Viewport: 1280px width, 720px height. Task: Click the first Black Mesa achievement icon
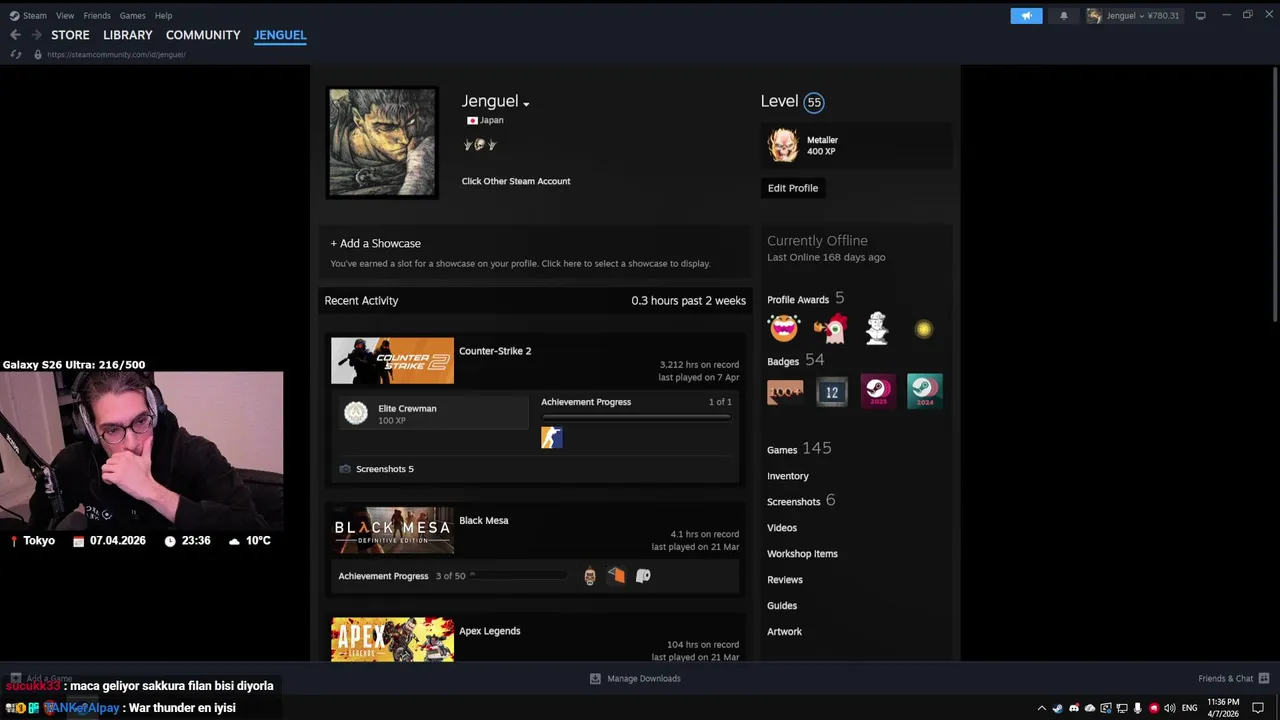[590, 576]
